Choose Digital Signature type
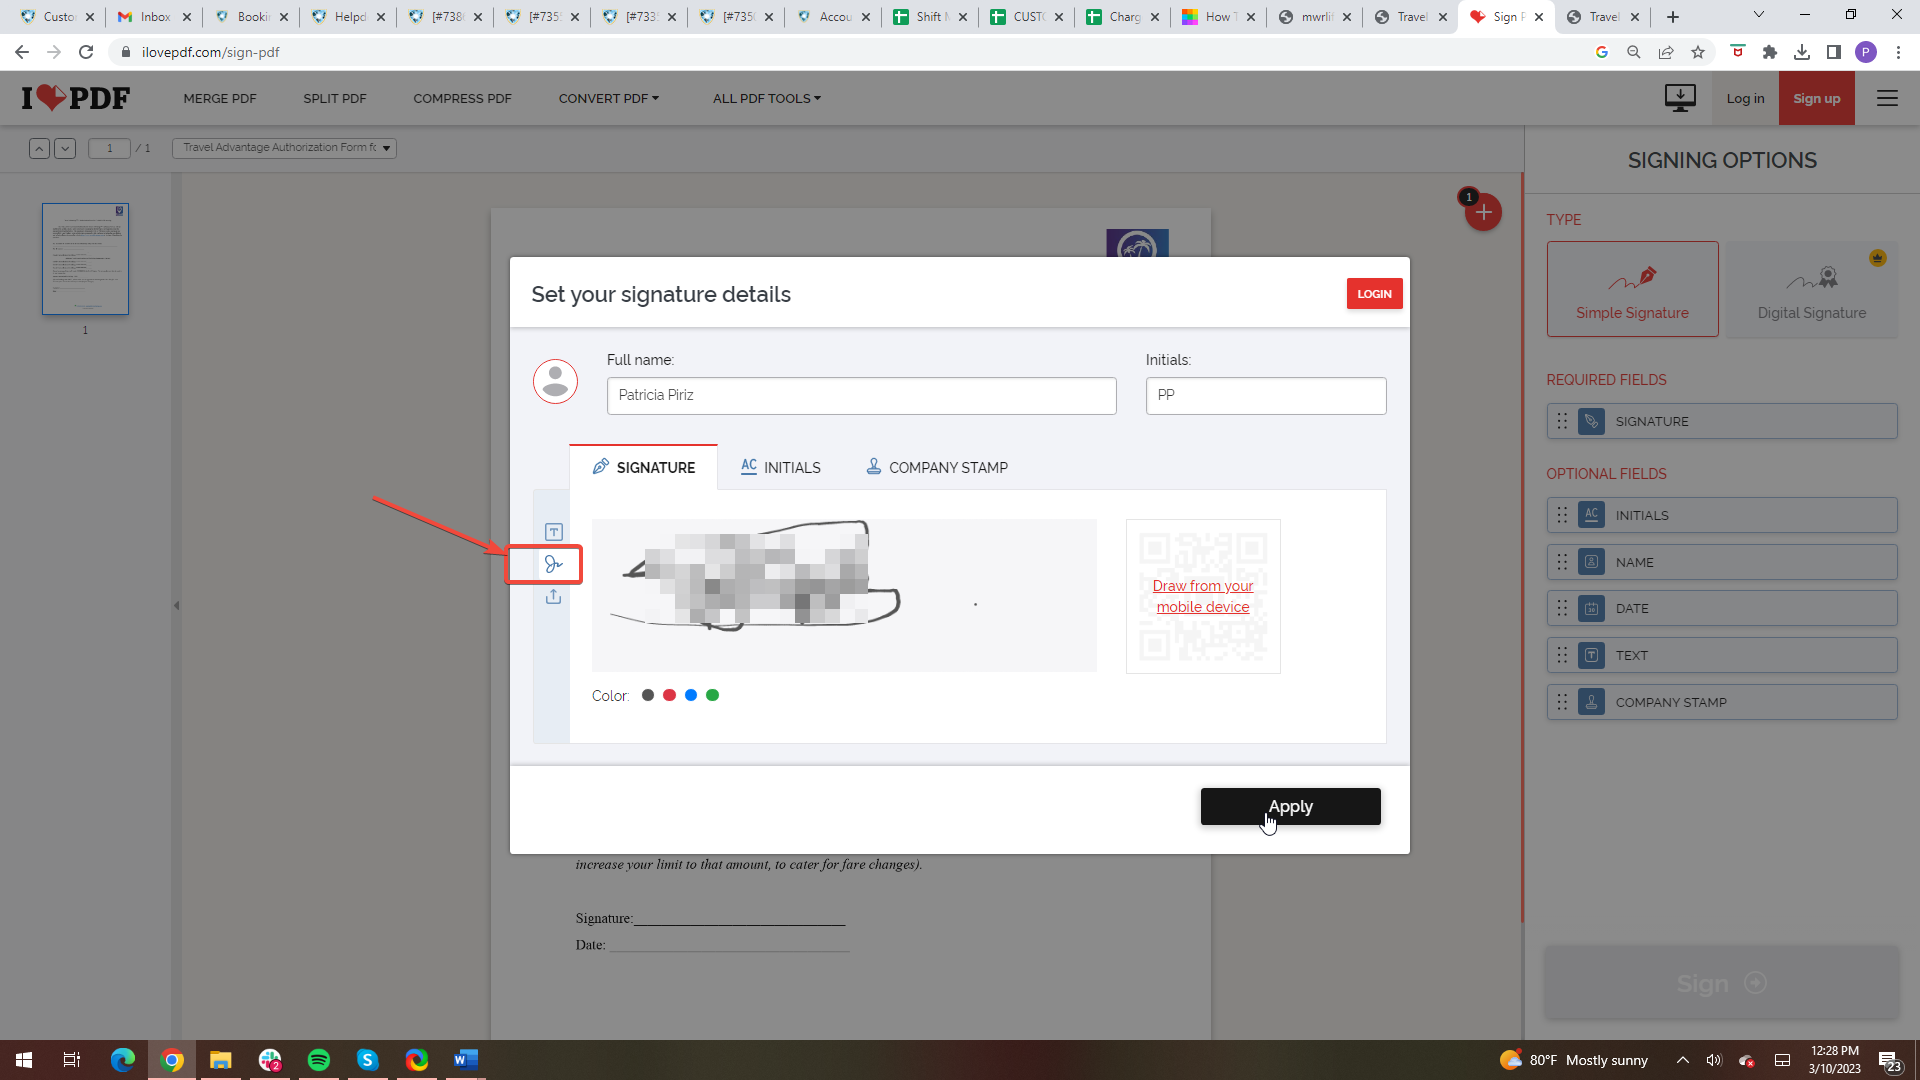The height and width of the screenshot is (1080, 1920). (x=1811, y=289)
